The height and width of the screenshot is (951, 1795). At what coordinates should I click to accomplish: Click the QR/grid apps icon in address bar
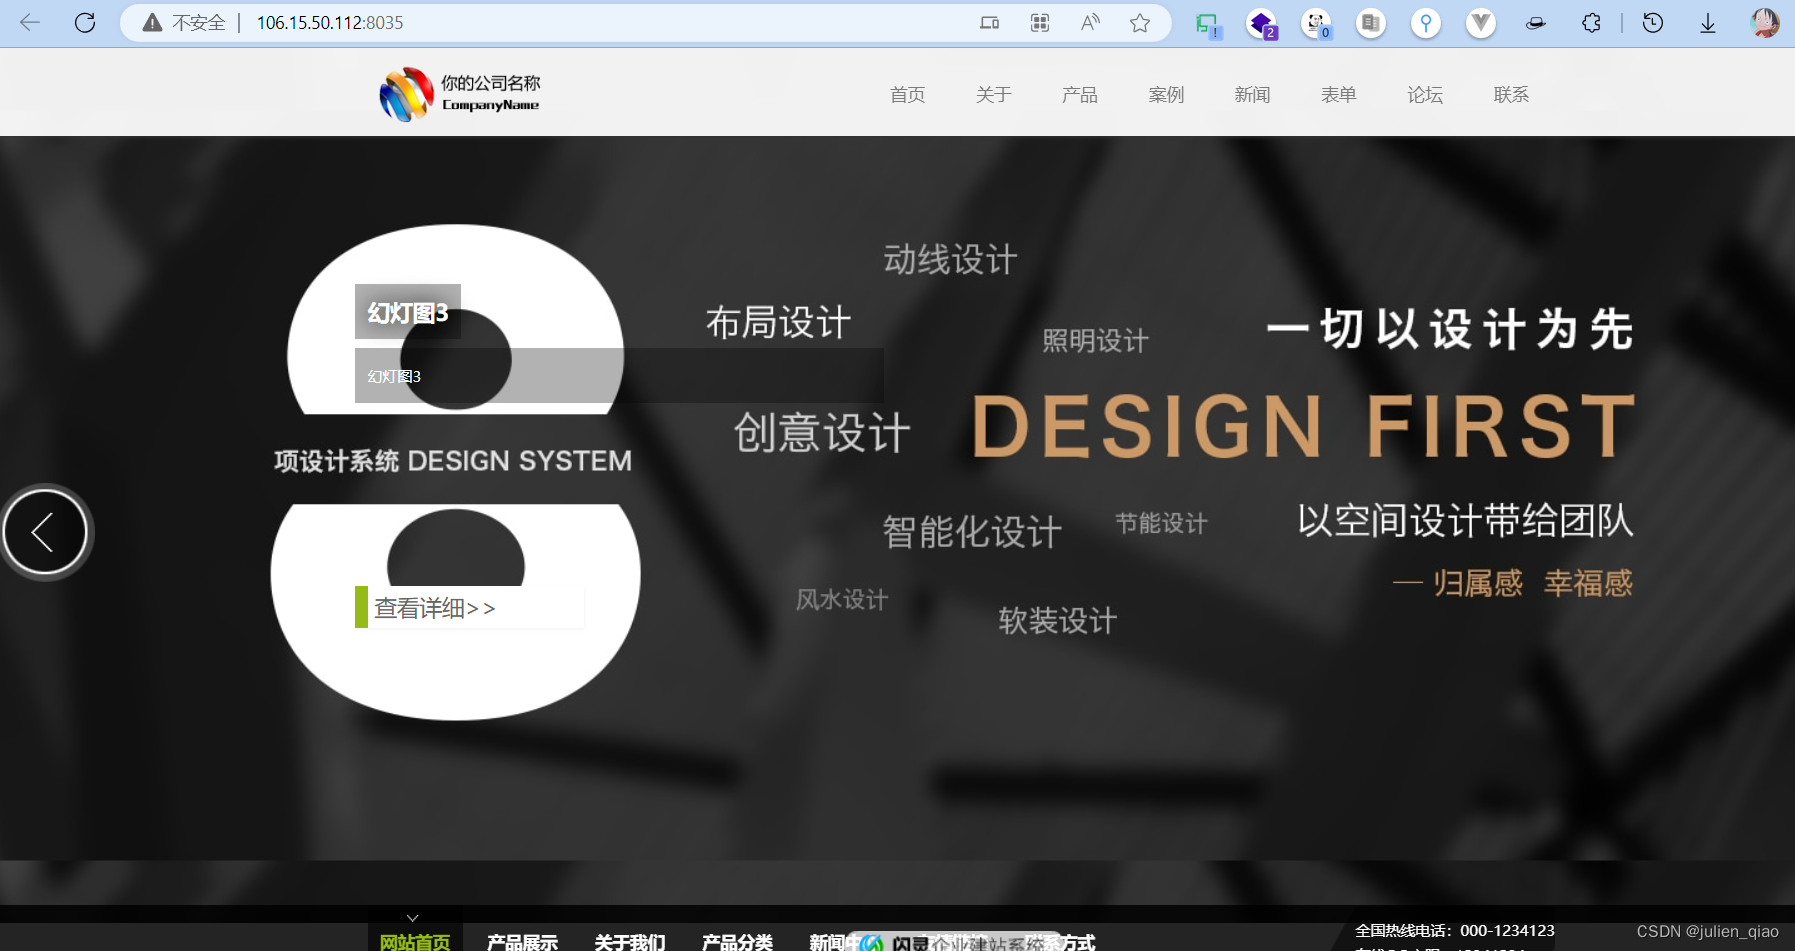[x=1040, y=23]
